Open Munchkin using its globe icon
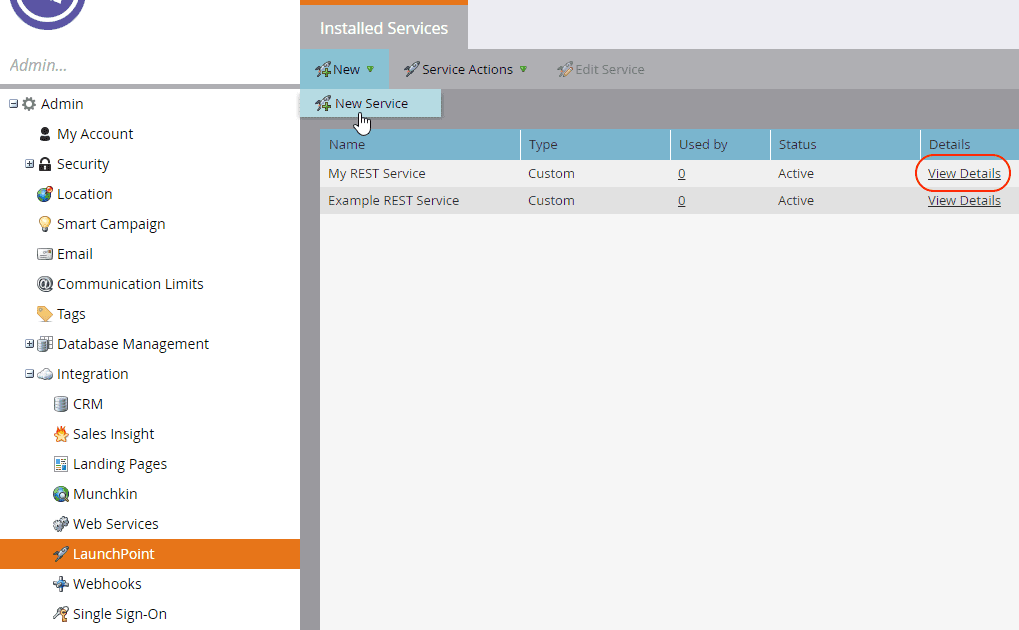The image size is (1019, 630). point(58,493)
